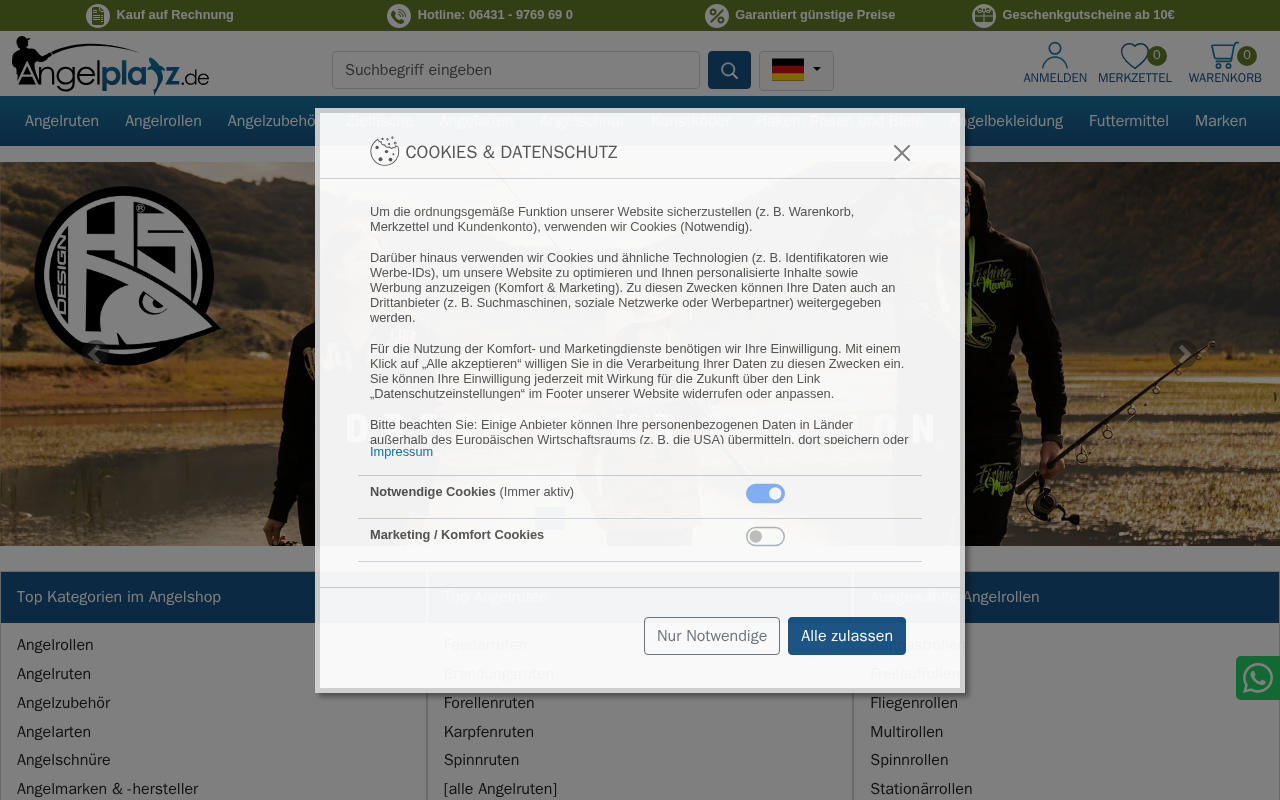Viewport: 1280px width, 800px height.
Task: Open the Angelmarken & -hersteller link
Action: point(108,789)
